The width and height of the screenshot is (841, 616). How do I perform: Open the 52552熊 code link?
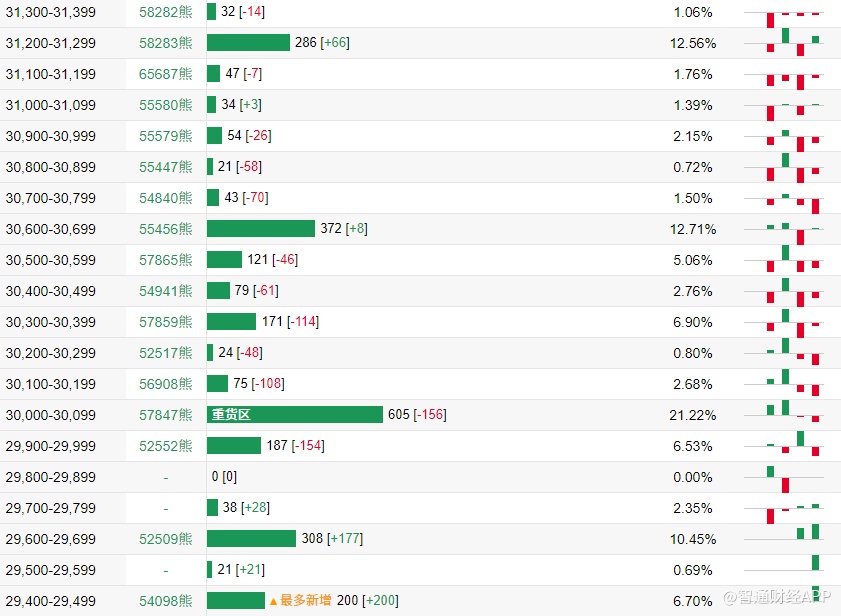click(x=165, y=446)
